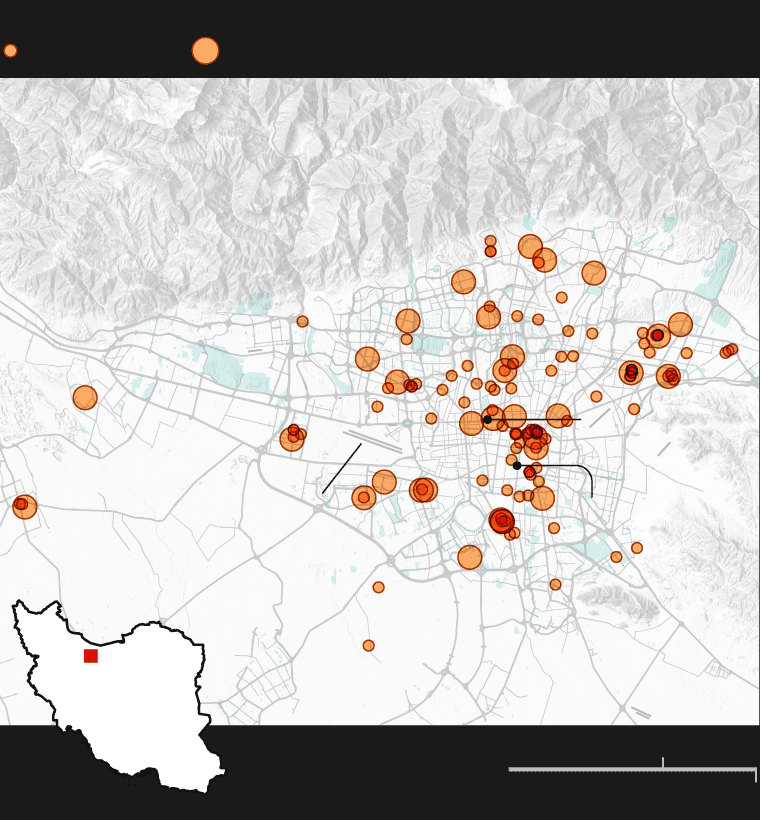This screenshot has width=760, height=820.
Task: Click the raised tick mark on the scale bar
Action: [x=663, y=763]
